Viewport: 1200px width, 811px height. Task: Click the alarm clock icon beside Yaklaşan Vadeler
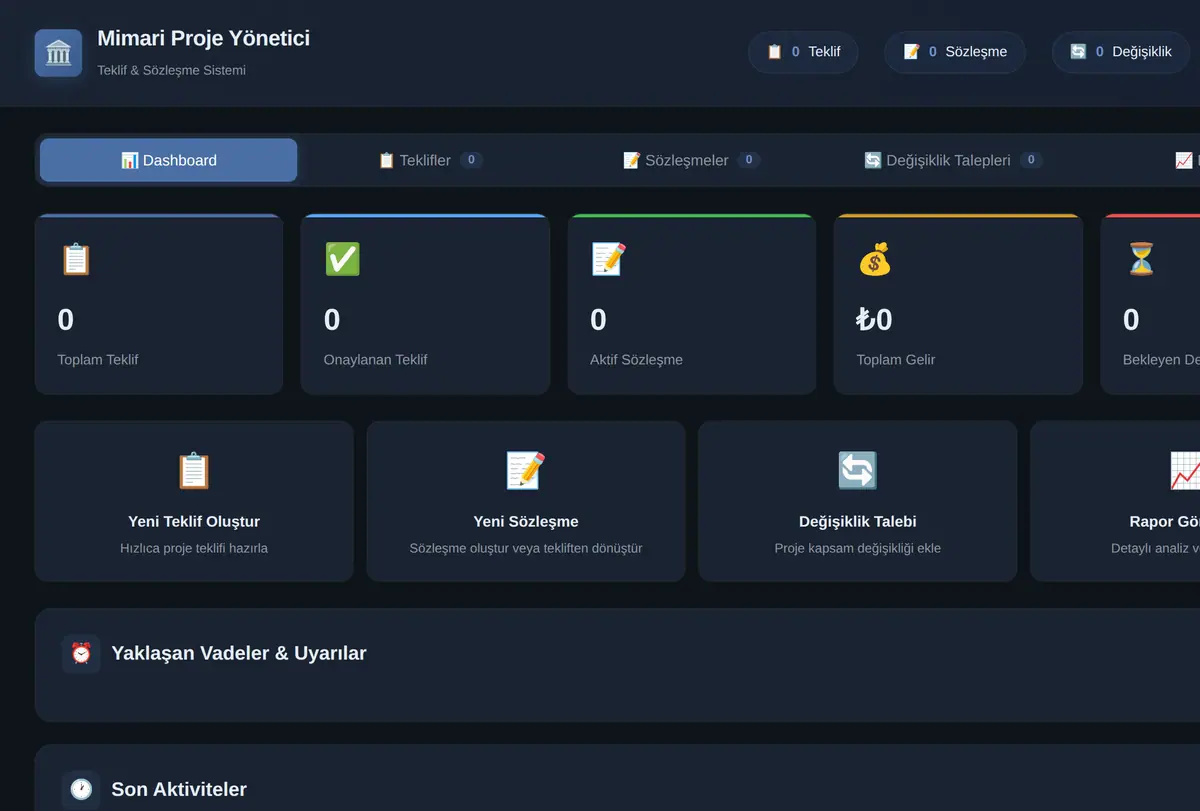click(81, 654)
